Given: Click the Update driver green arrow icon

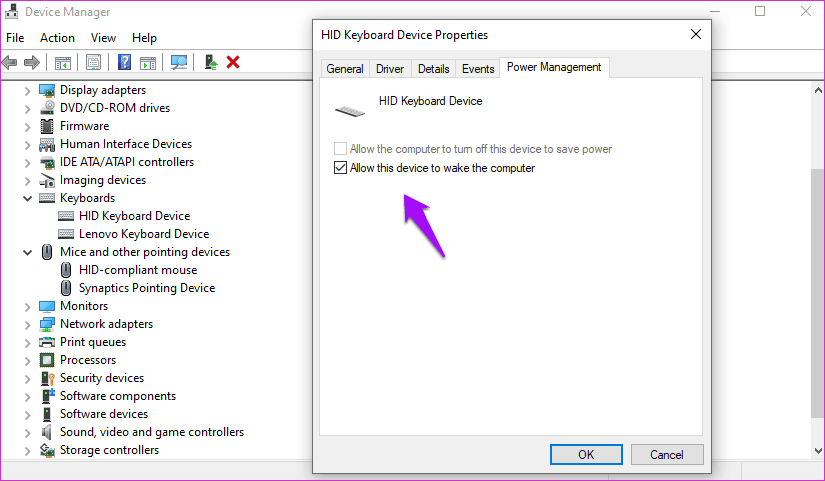Looking at the screenshot, I should [x=211, y=62].
